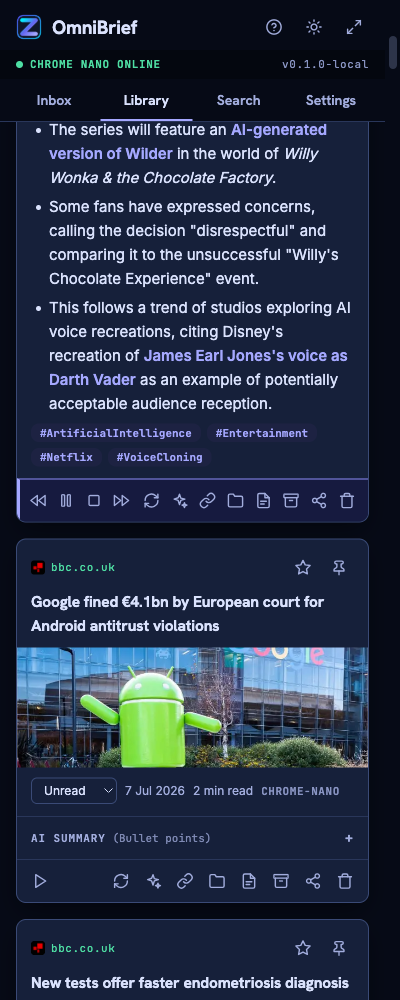
Task: Rewind with the skip-back icon
Action: point(38,501)
